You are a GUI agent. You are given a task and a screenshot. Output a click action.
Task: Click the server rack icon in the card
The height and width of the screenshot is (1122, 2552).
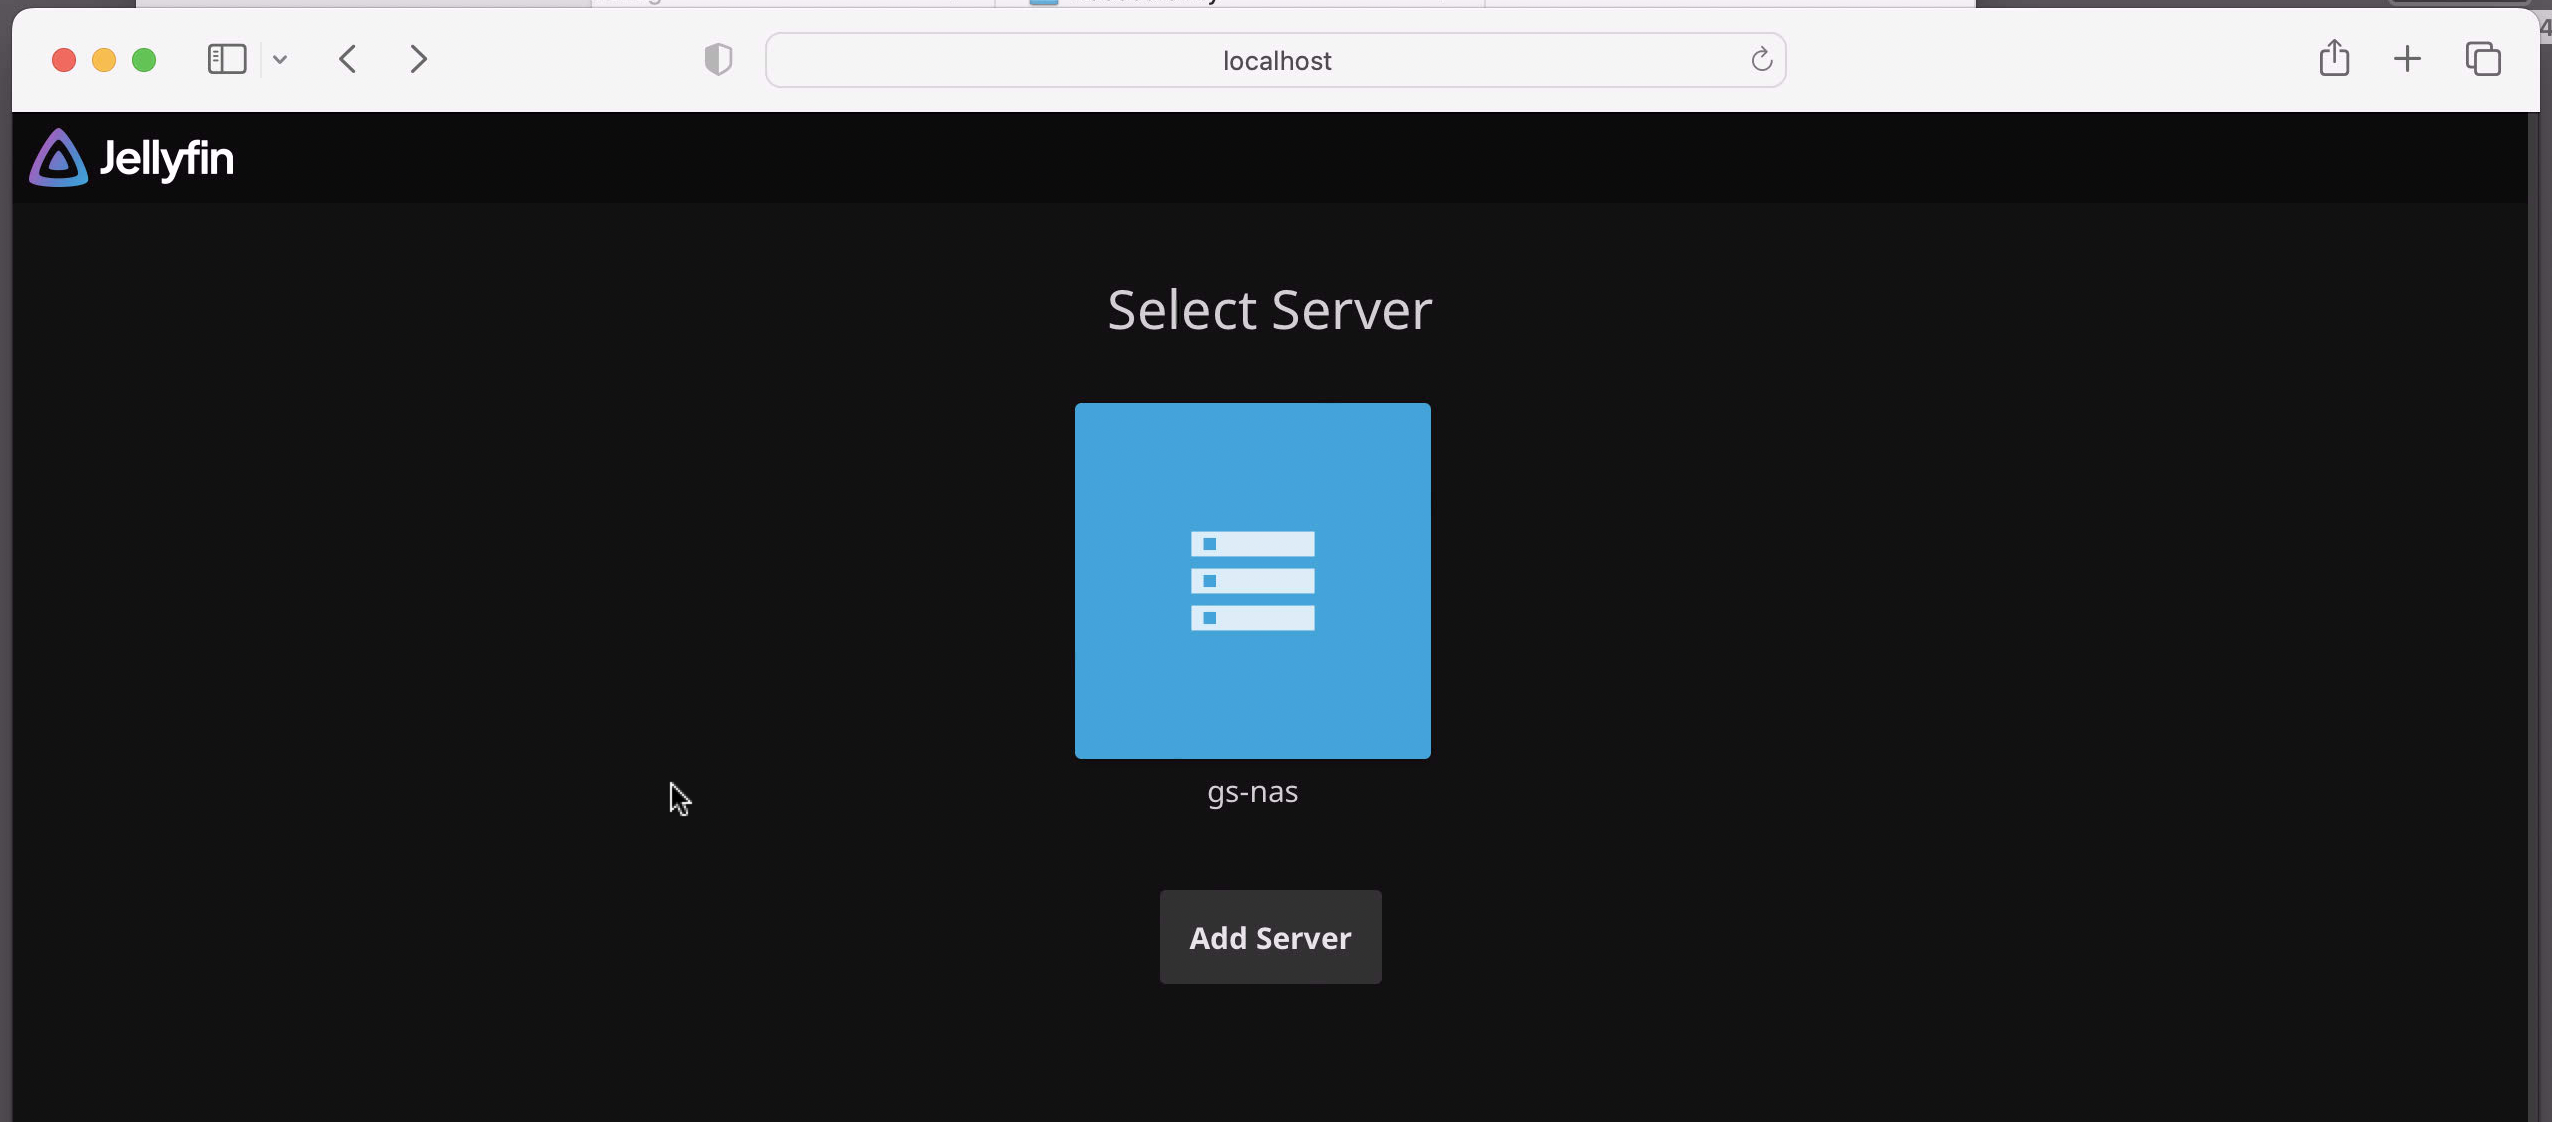pos(1252,581)
